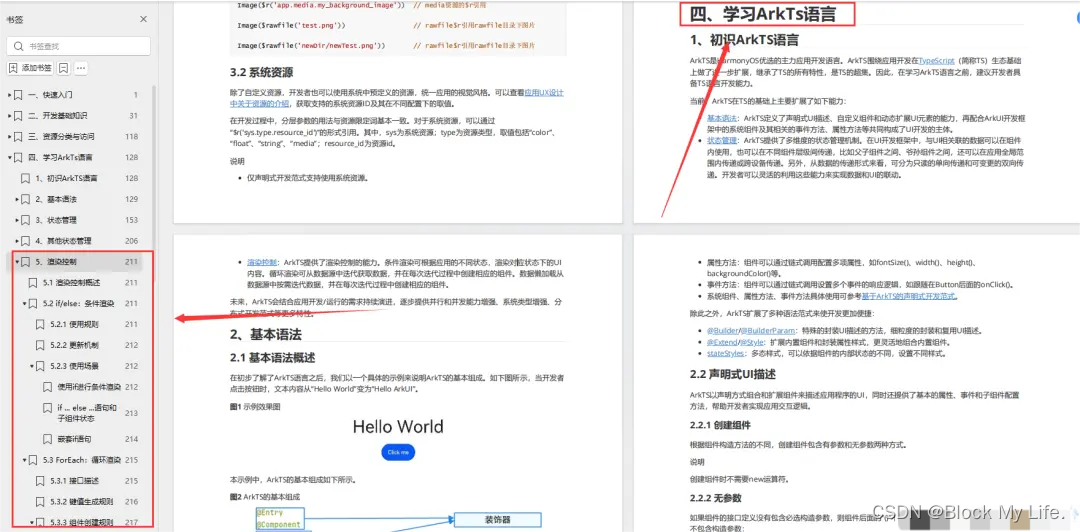Screen dimensions: 1080x532
Task: Select bookmark 5.3.1 接口描述
Action: 74,480
